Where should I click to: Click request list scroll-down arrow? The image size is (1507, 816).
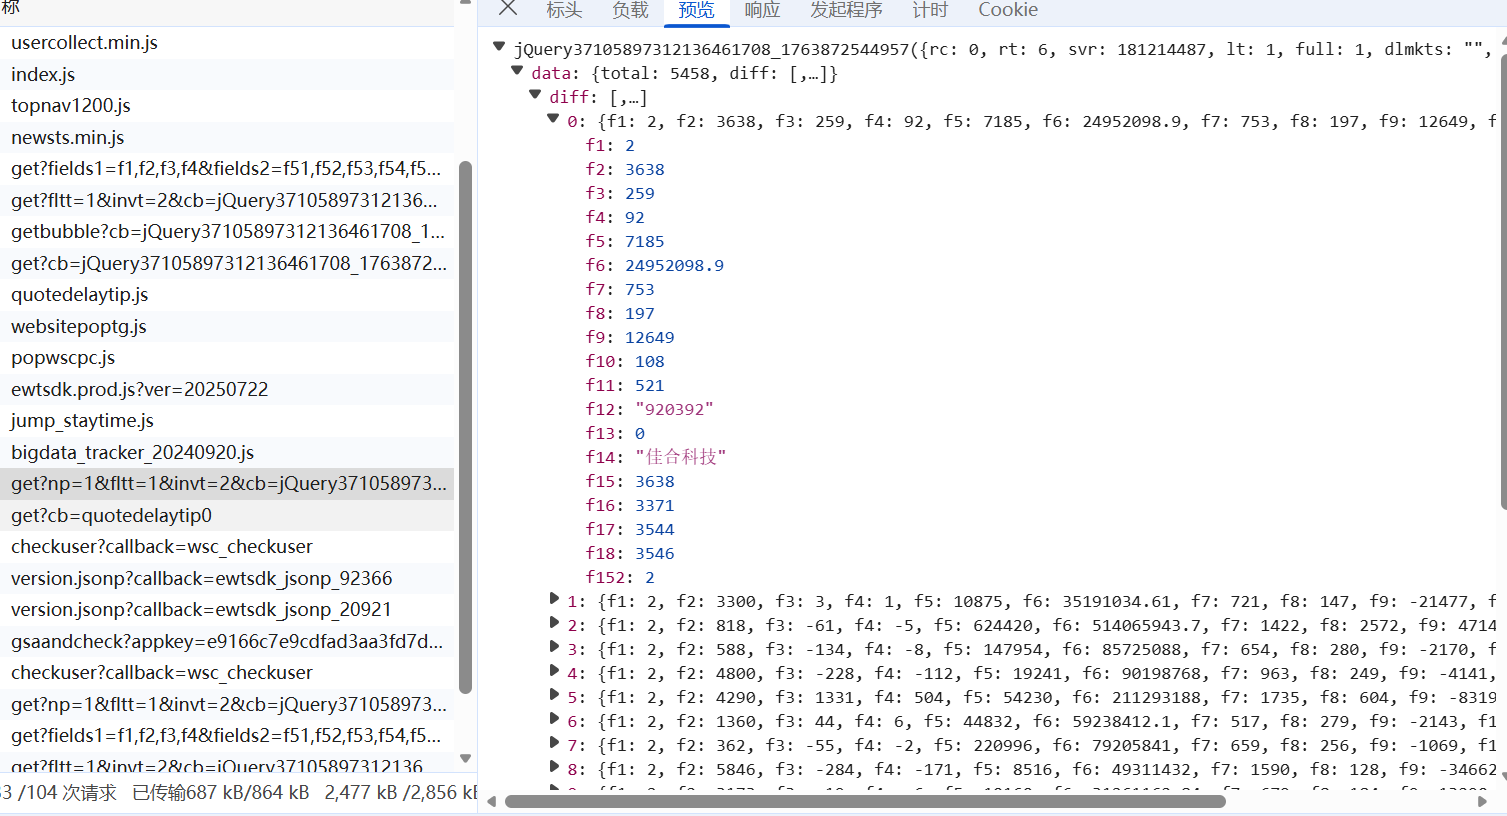[465, 759]
